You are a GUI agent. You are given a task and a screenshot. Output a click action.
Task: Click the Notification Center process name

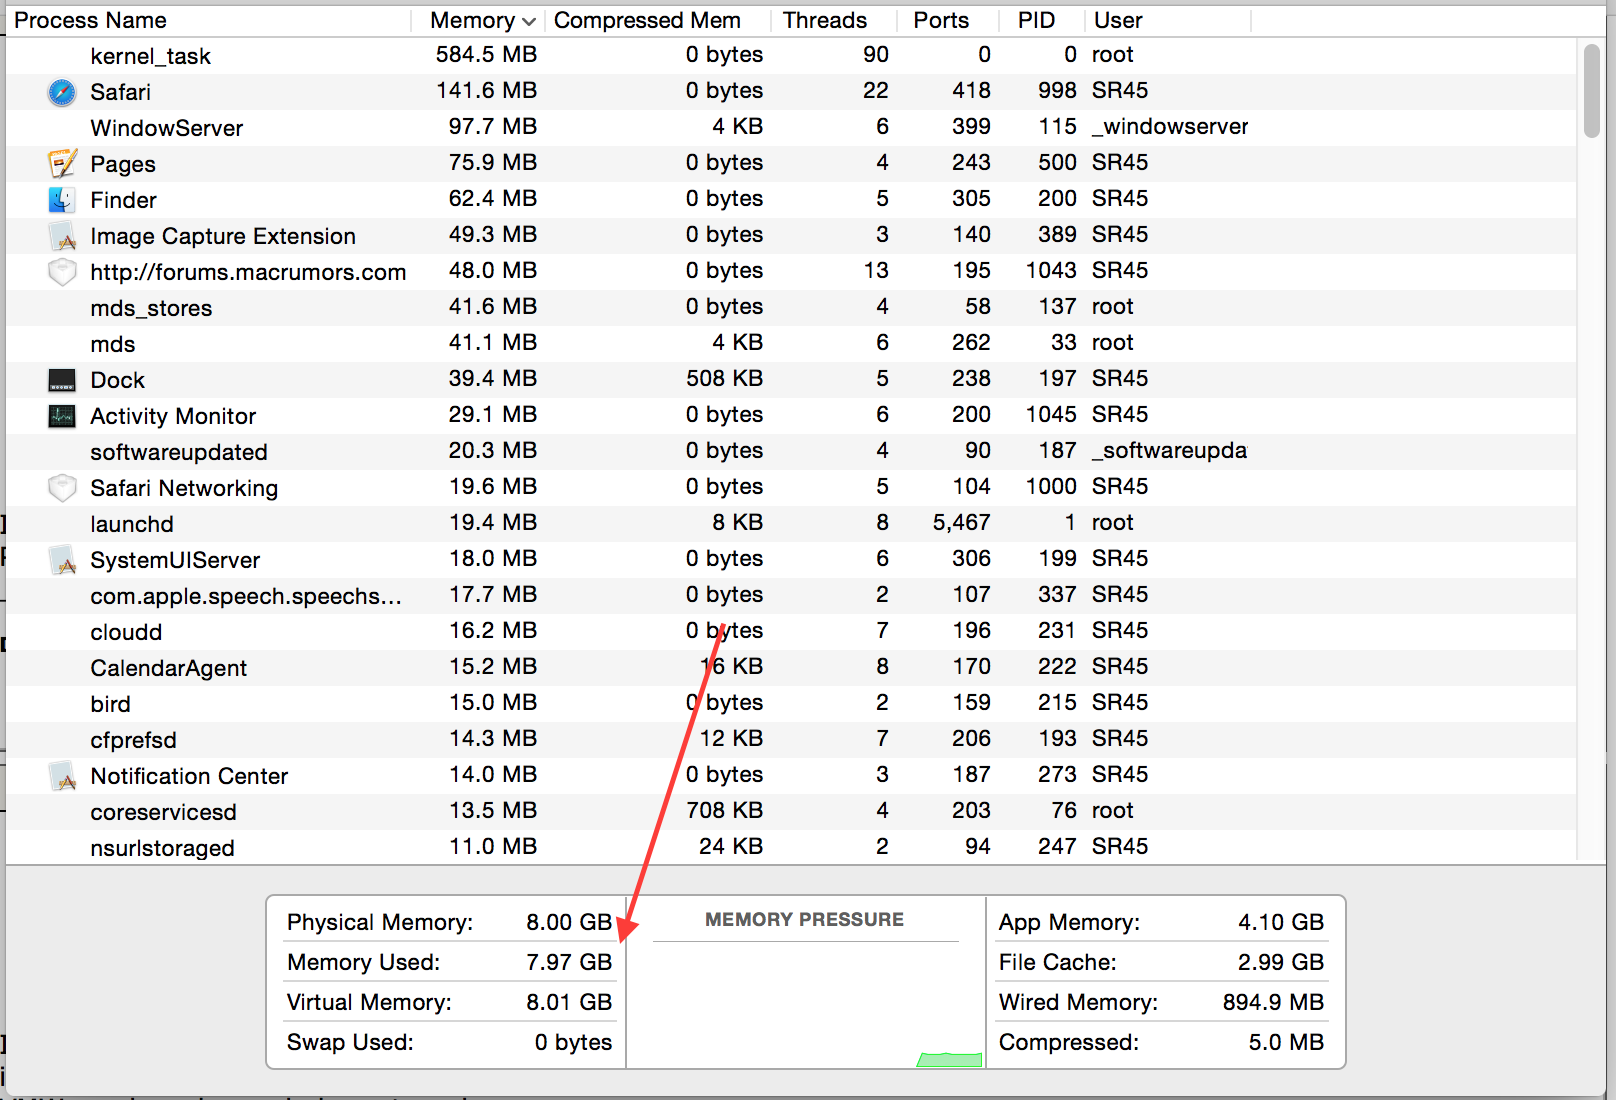click(189, 776)
